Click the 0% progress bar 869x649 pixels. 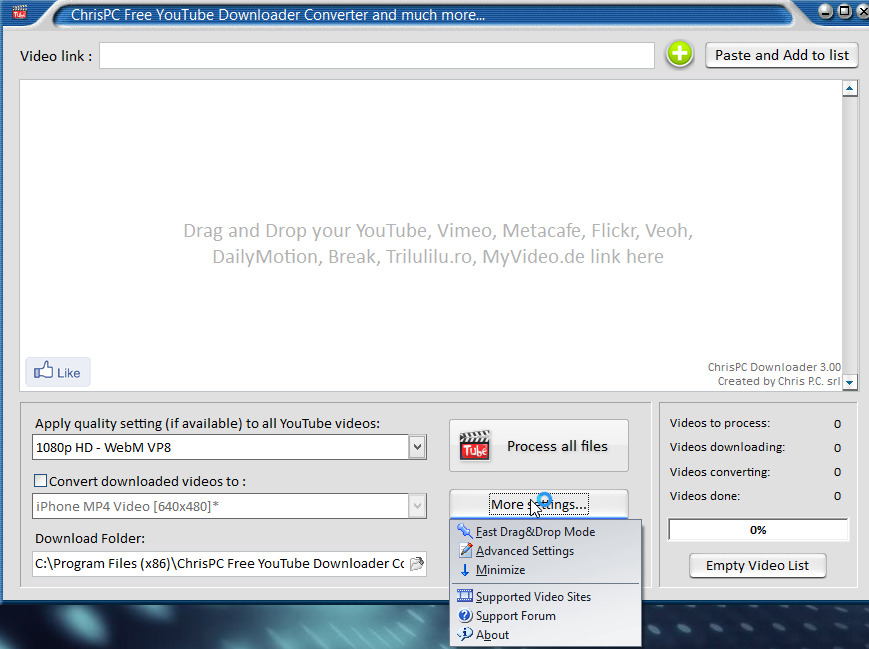click(758, 530)
